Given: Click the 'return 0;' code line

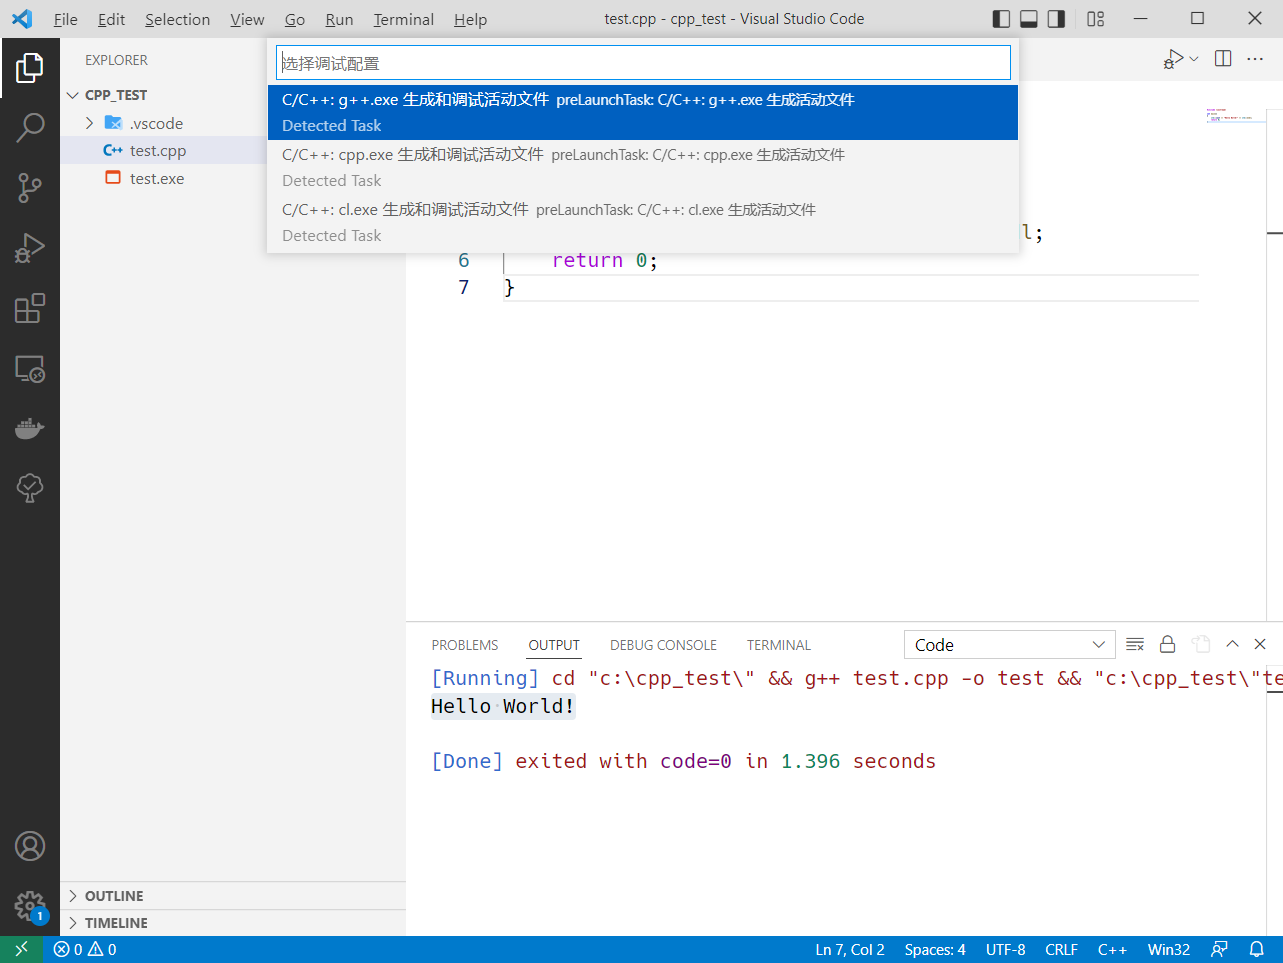Looking at the screenshot, I should pos(604,260).
